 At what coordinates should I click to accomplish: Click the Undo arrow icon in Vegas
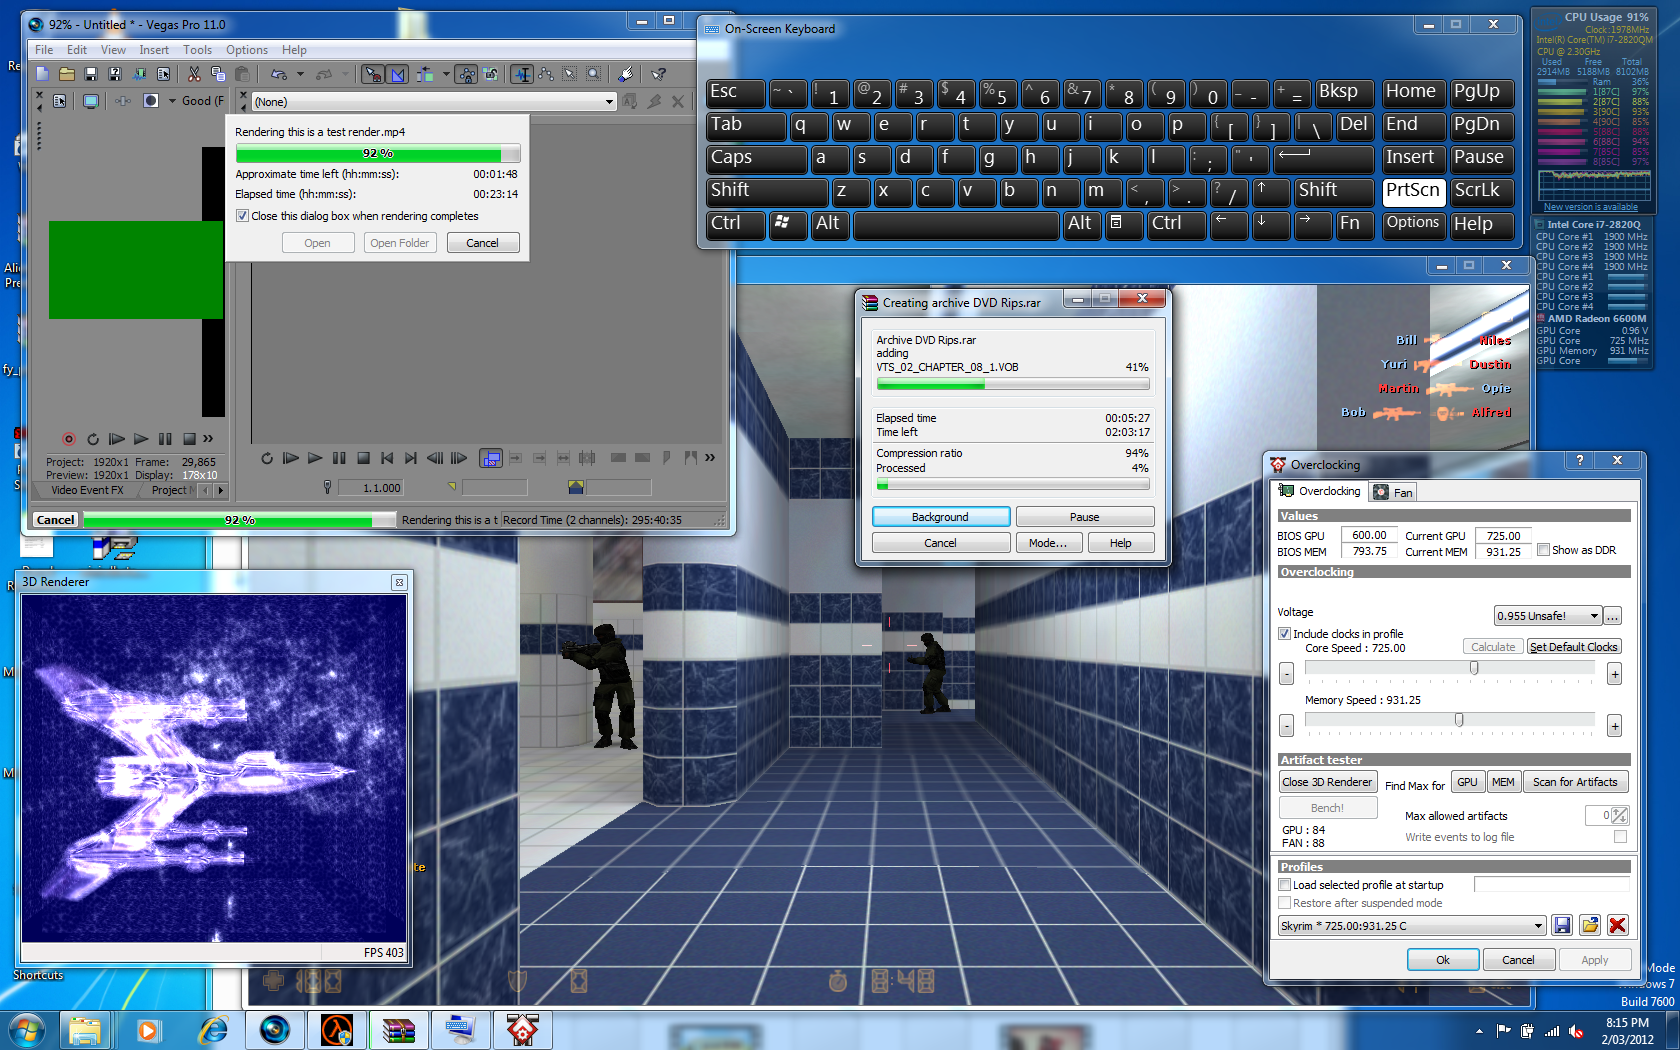(x=279, y=74)
